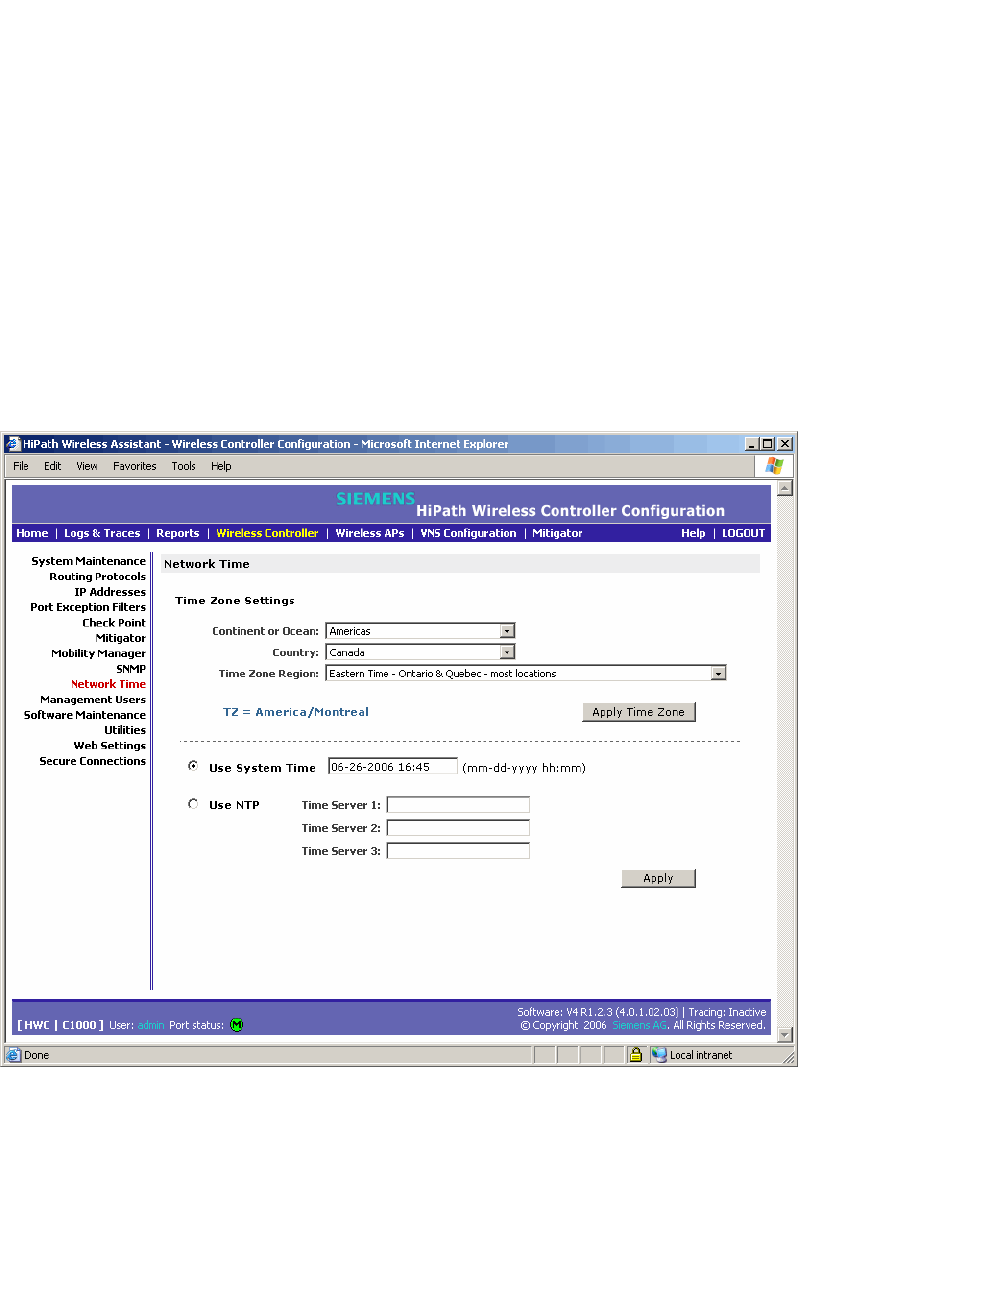Click the scrollbar down arrow
The image size is (992, 1314).
[x=785, y=1035]
